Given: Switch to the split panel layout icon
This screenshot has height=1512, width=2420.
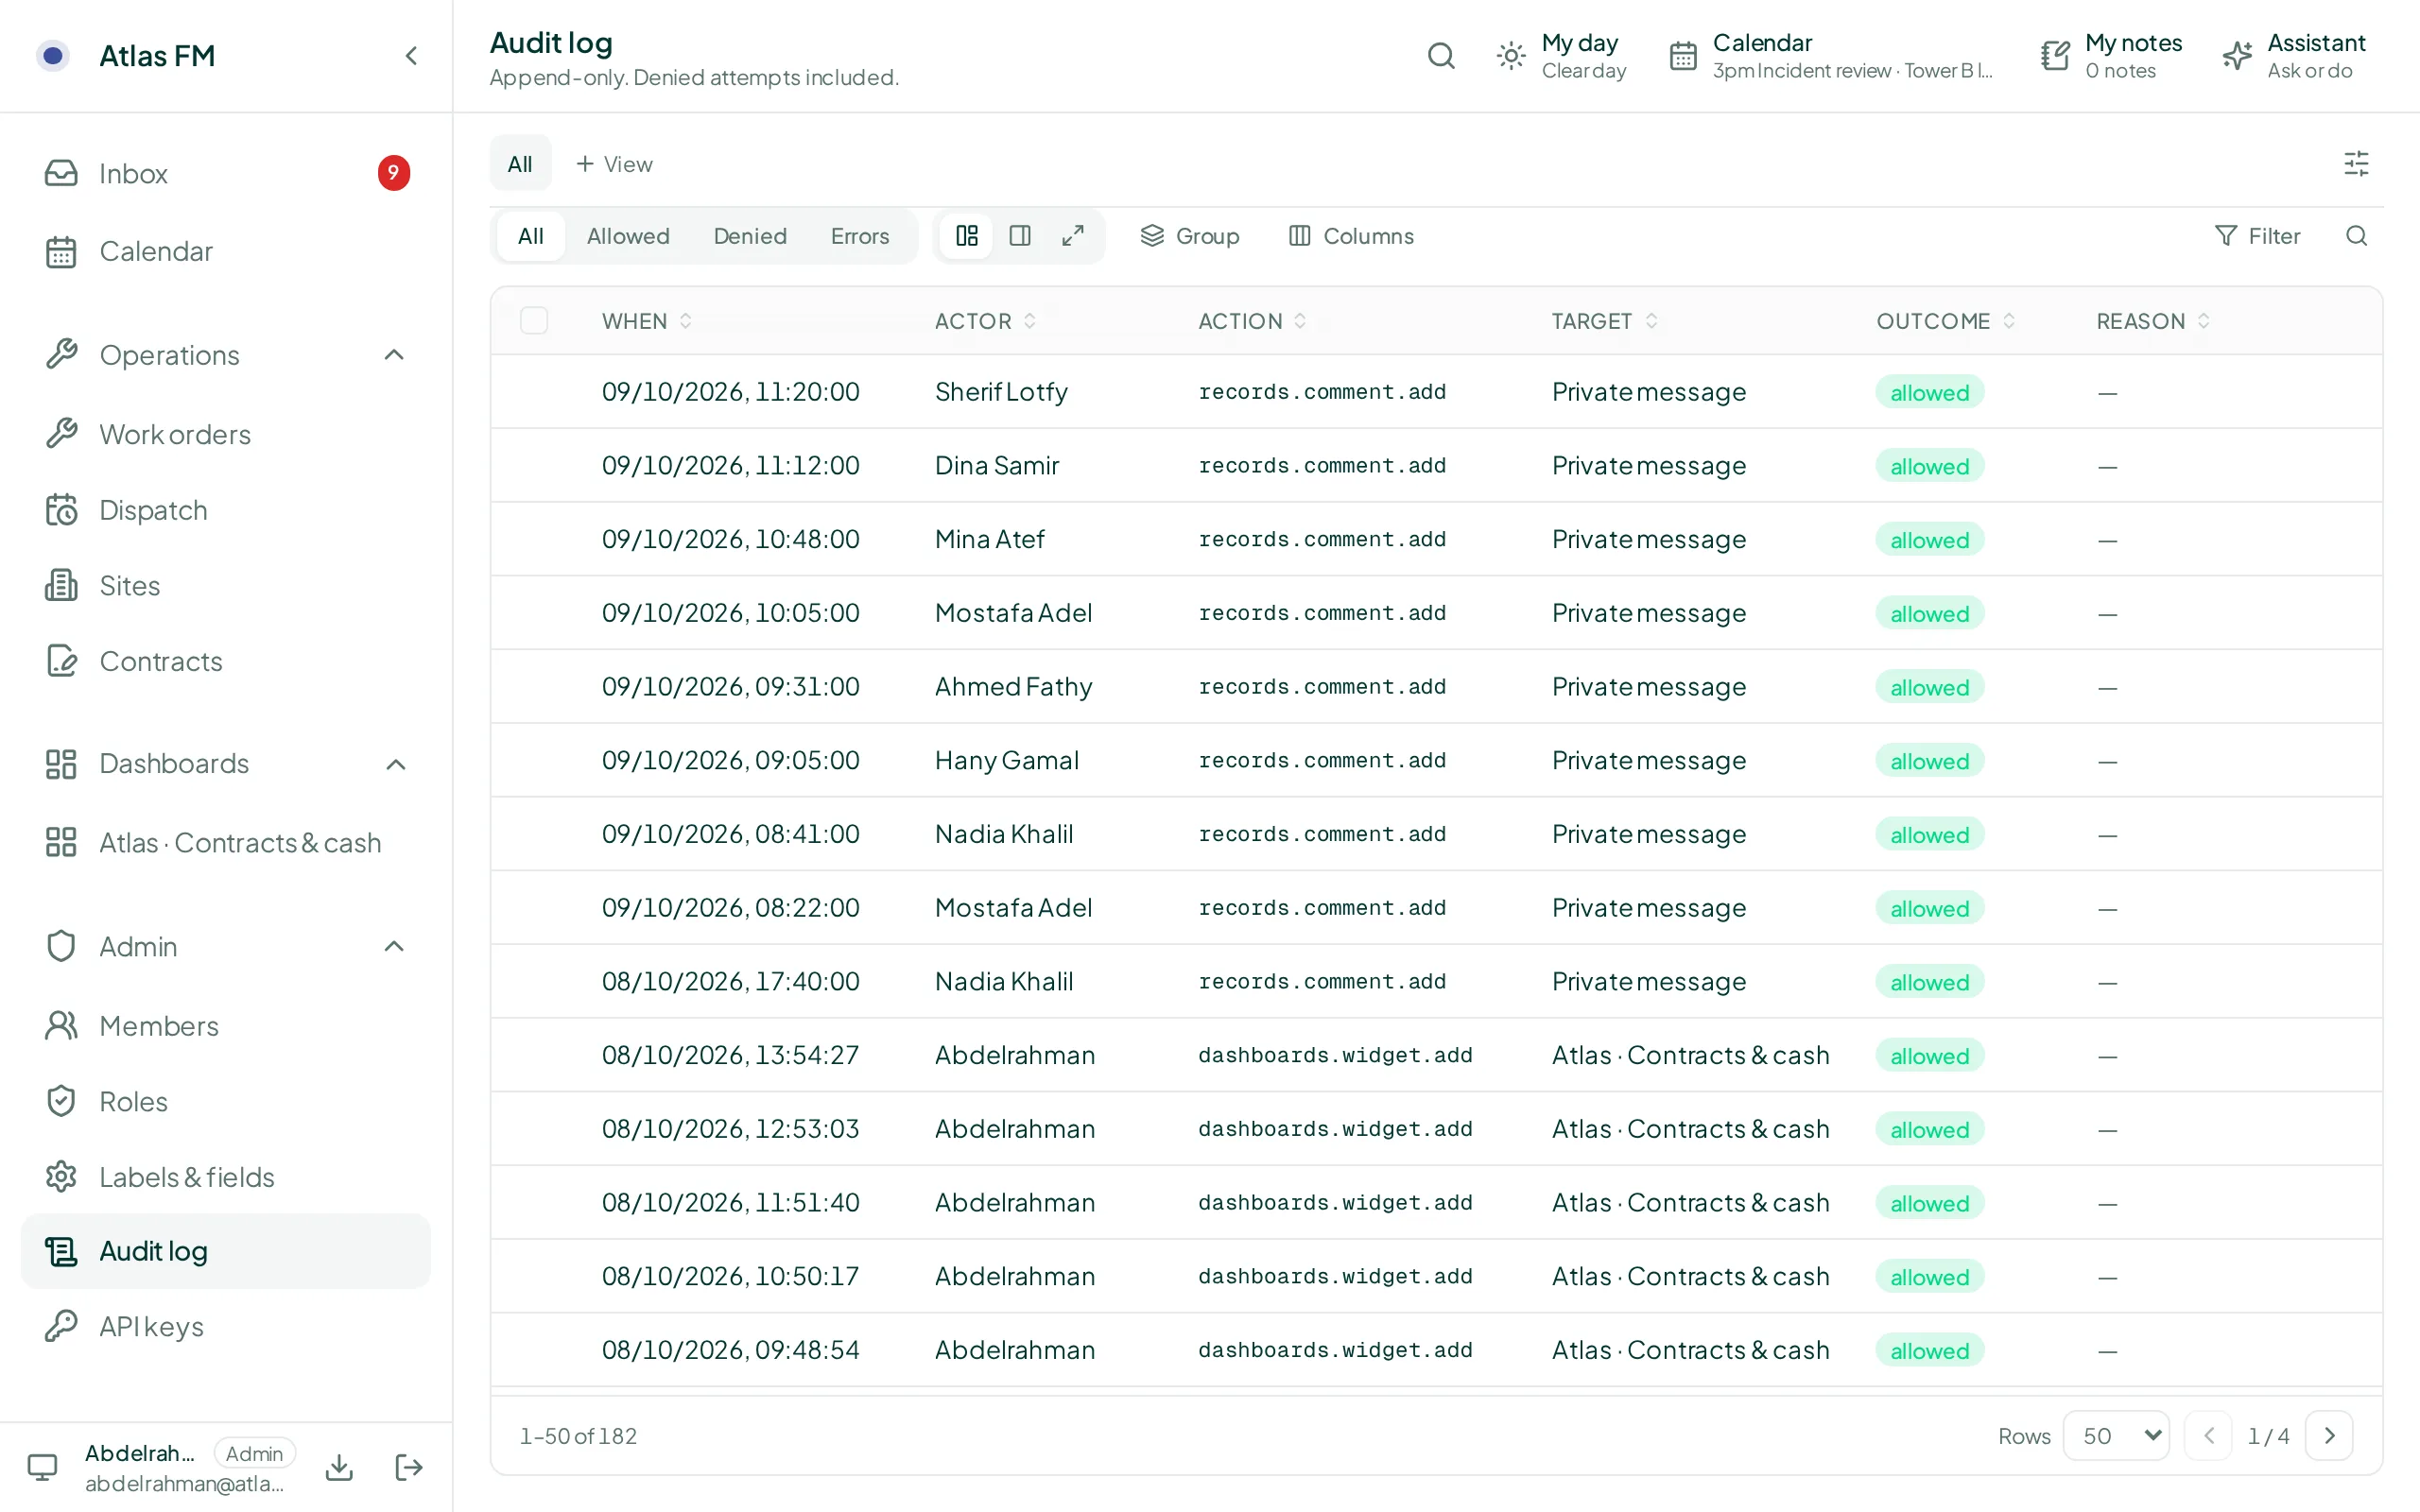Looking at the screenshot, I should tap(1020, 236).
